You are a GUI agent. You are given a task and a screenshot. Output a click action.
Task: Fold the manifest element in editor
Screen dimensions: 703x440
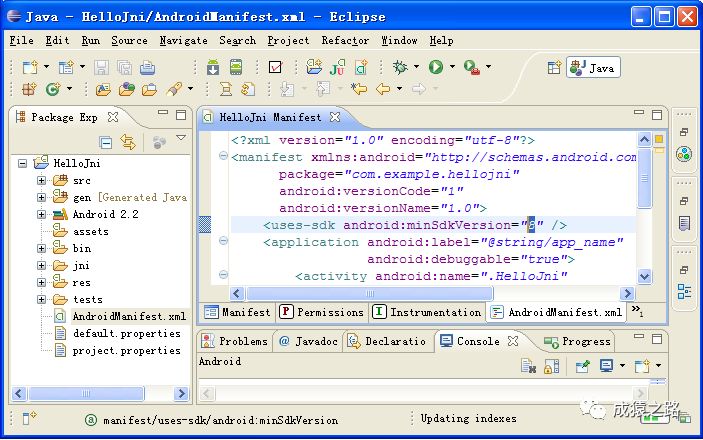tap(223, 156)
